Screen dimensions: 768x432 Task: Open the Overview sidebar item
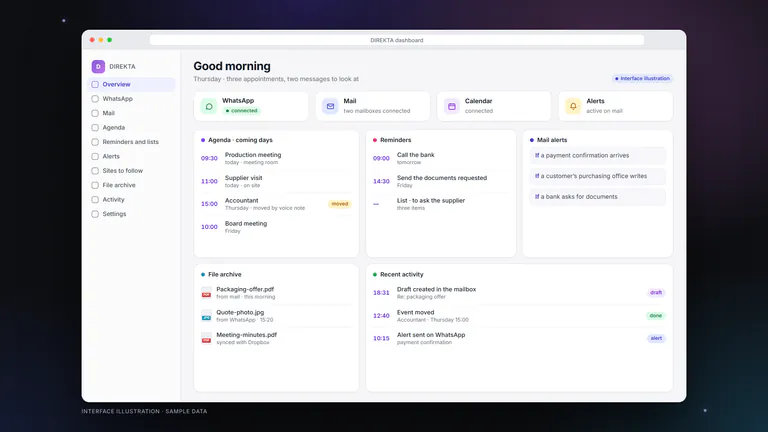point(131,84)
